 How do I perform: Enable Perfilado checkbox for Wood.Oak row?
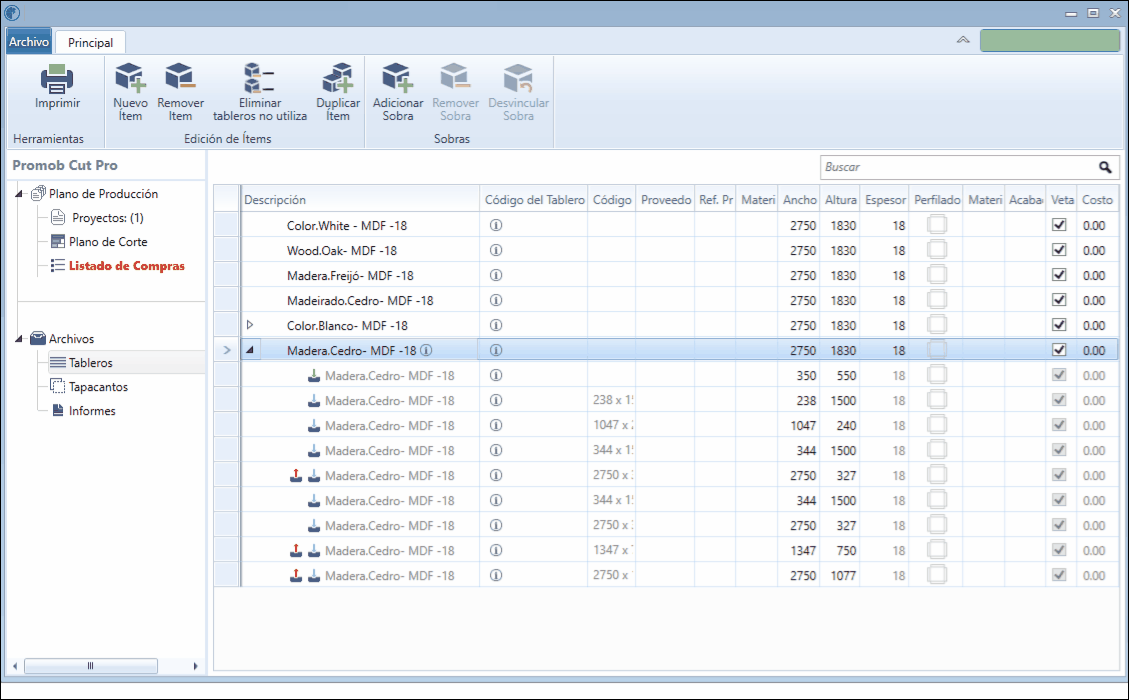click(x=937, y=250)
